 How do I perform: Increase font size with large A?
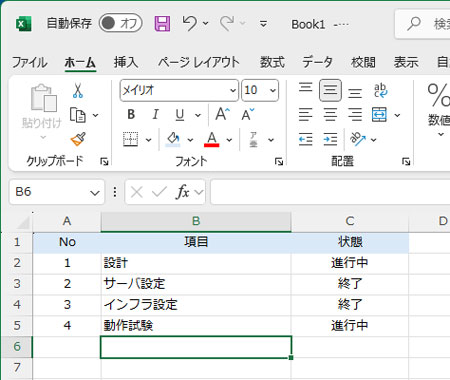(x=223, y=114)
